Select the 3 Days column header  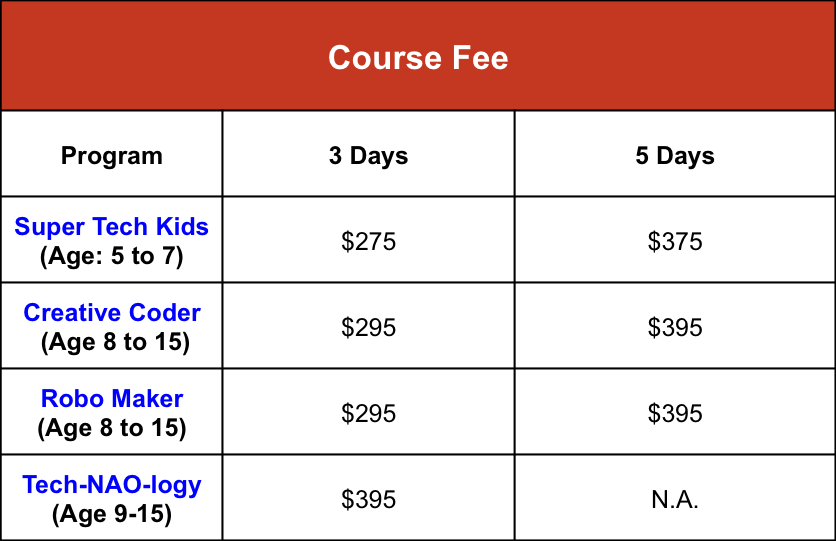368,156
